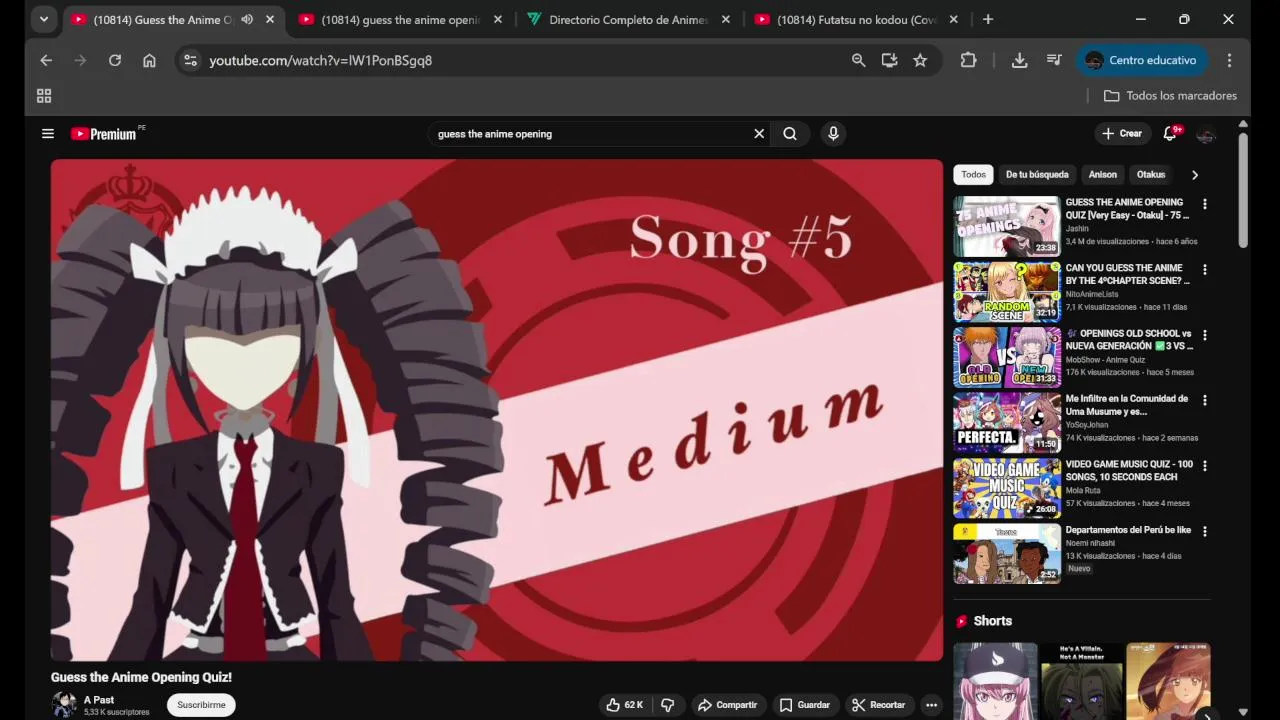The width and height of the screenshot is (1280, 720).
Task: Open options for Departamentos del Perú video
Action: point(1204,531)
